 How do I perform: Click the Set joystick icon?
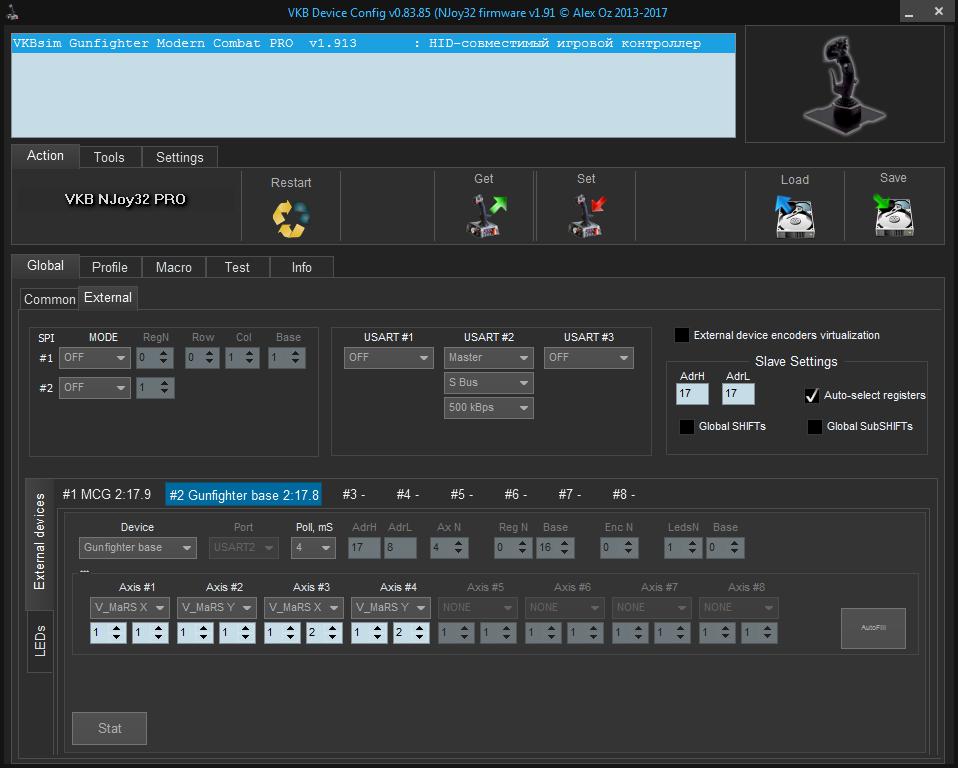click(587, 215)
